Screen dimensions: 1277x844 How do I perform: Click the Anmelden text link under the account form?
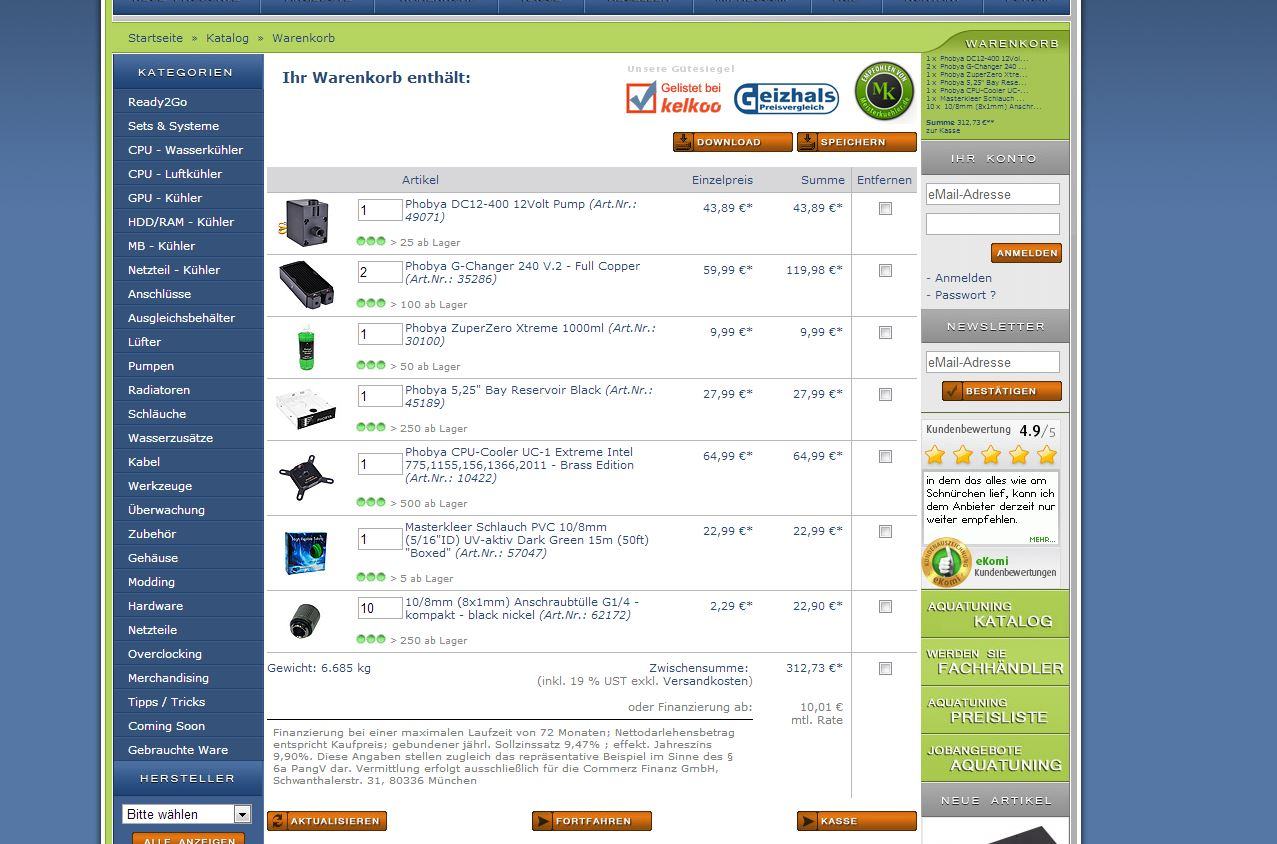[x=963, y=278]
